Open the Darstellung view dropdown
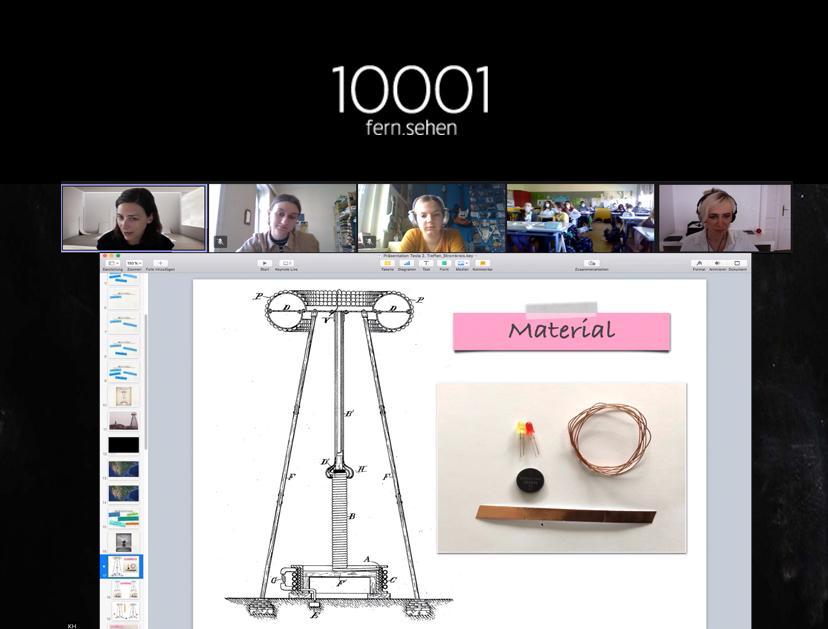The height and width of the screenshot is (629, 828). 112,263
